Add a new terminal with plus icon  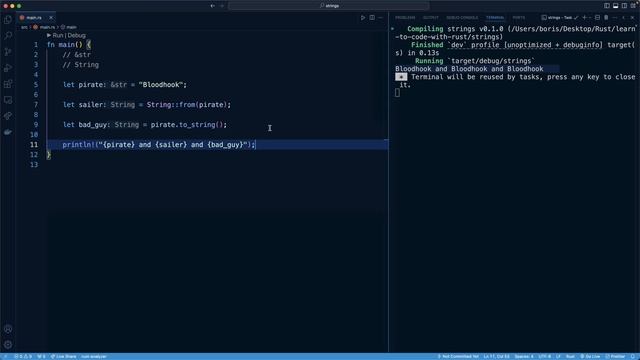[584, 18]
